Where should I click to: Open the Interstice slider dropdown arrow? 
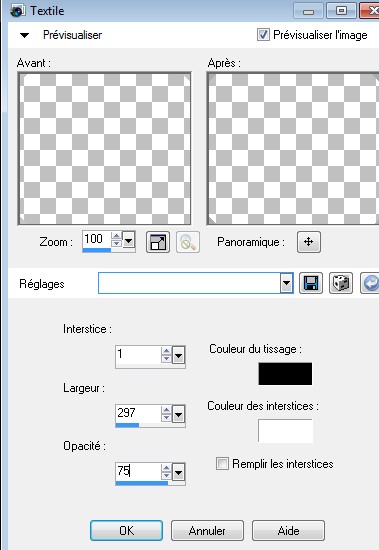tap(179, 356)
